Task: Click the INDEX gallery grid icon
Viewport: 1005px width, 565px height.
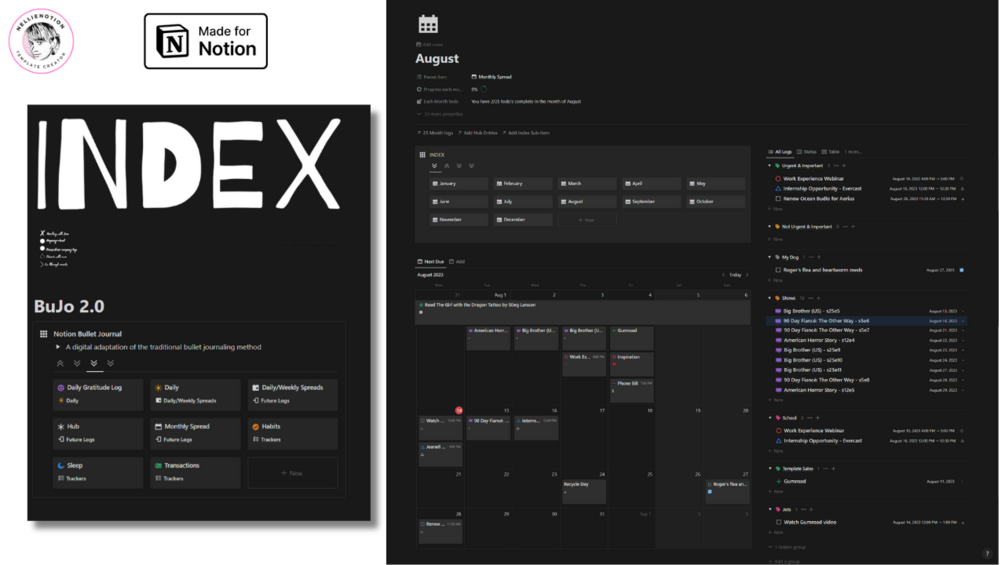Action: tap(422, 154)
